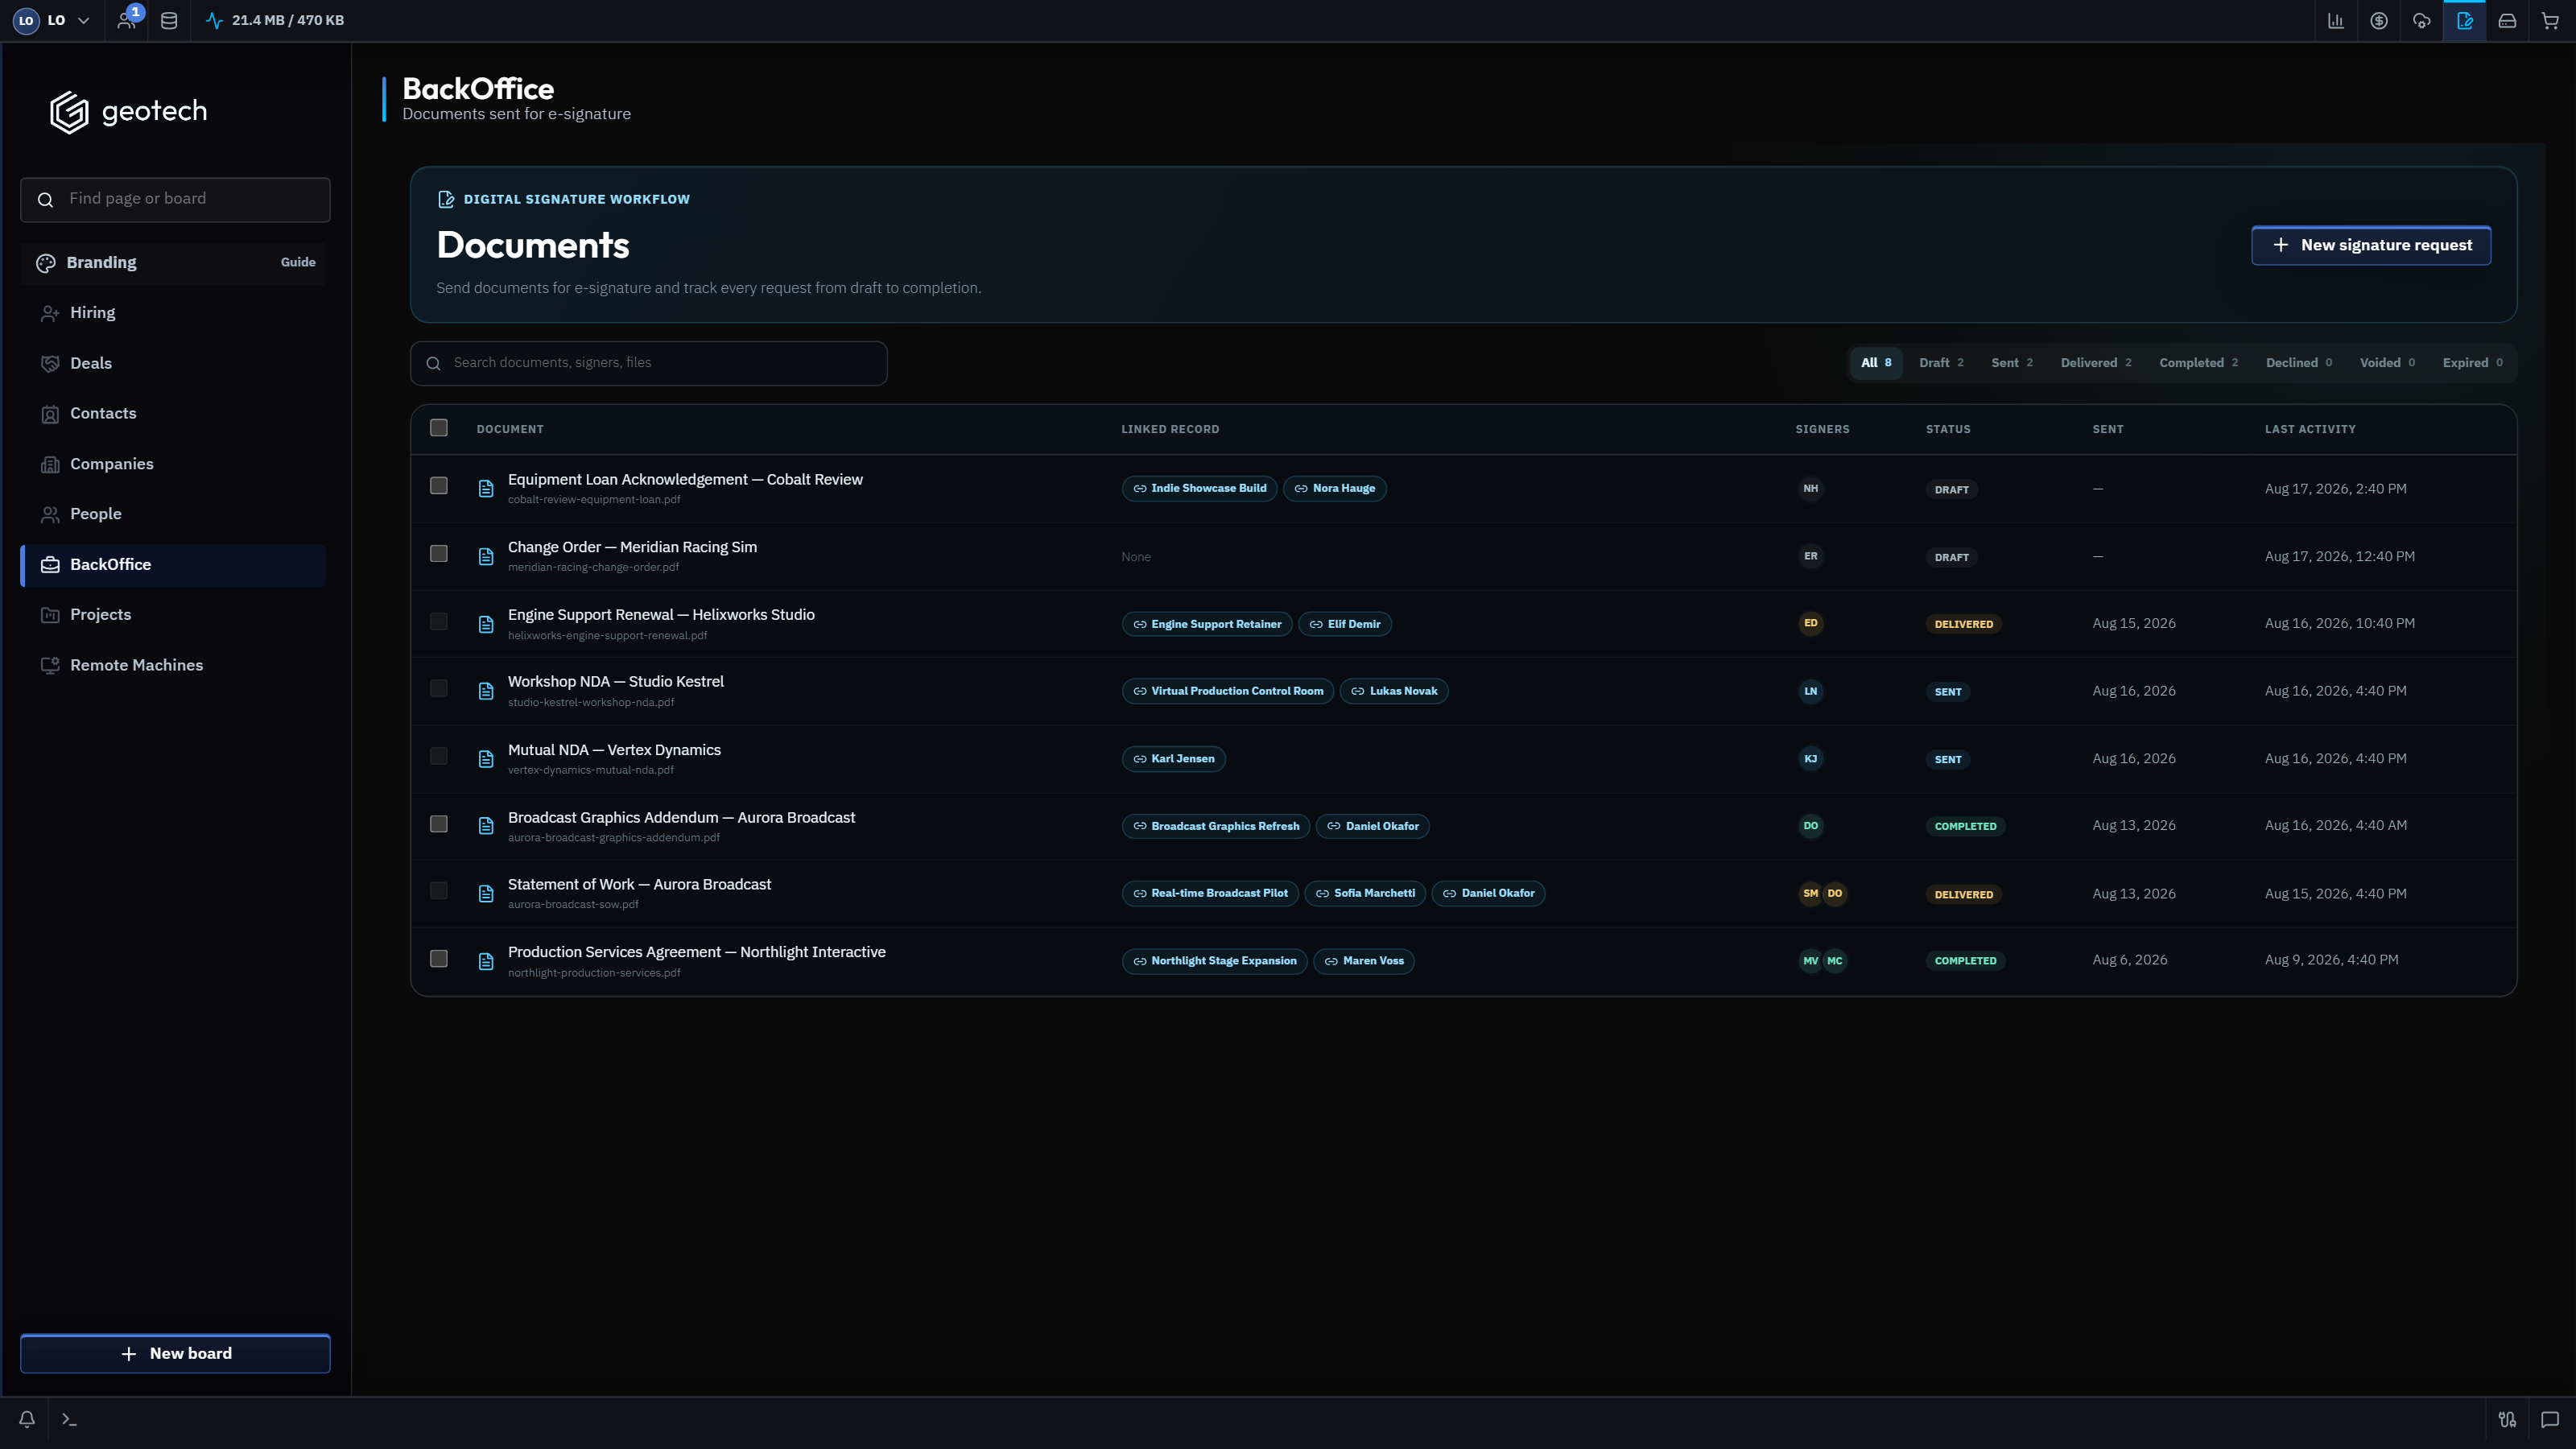The width and height of the screenshot is (2576, 1449).
Task: Click the git compare icon in status bar
Action: pyautogui.click(x=2507, y=1419)
